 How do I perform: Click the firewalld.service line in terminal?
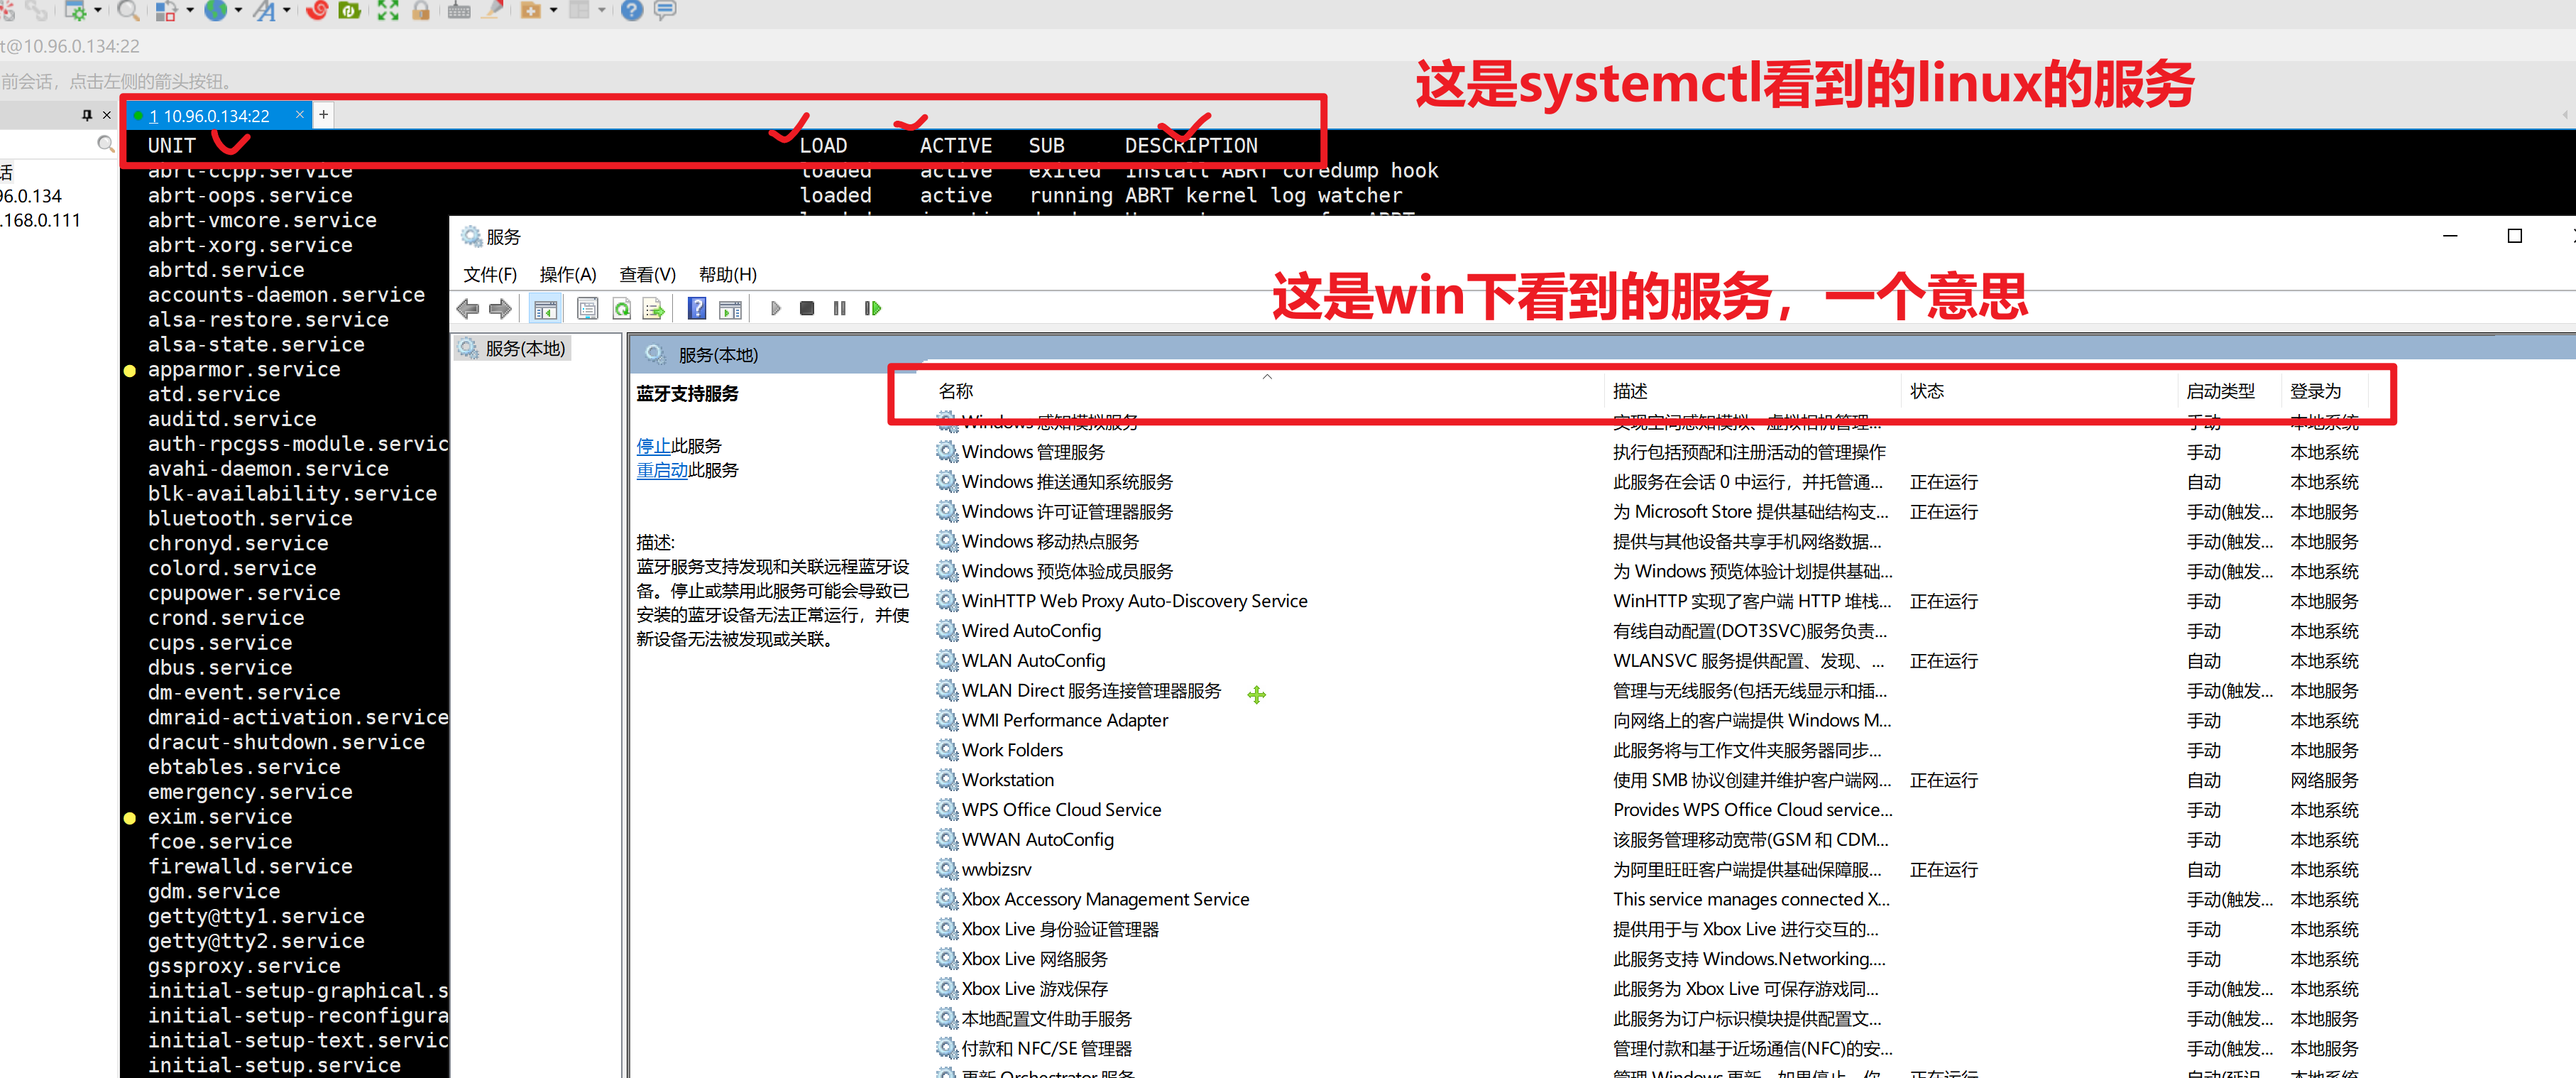(250, 866)
